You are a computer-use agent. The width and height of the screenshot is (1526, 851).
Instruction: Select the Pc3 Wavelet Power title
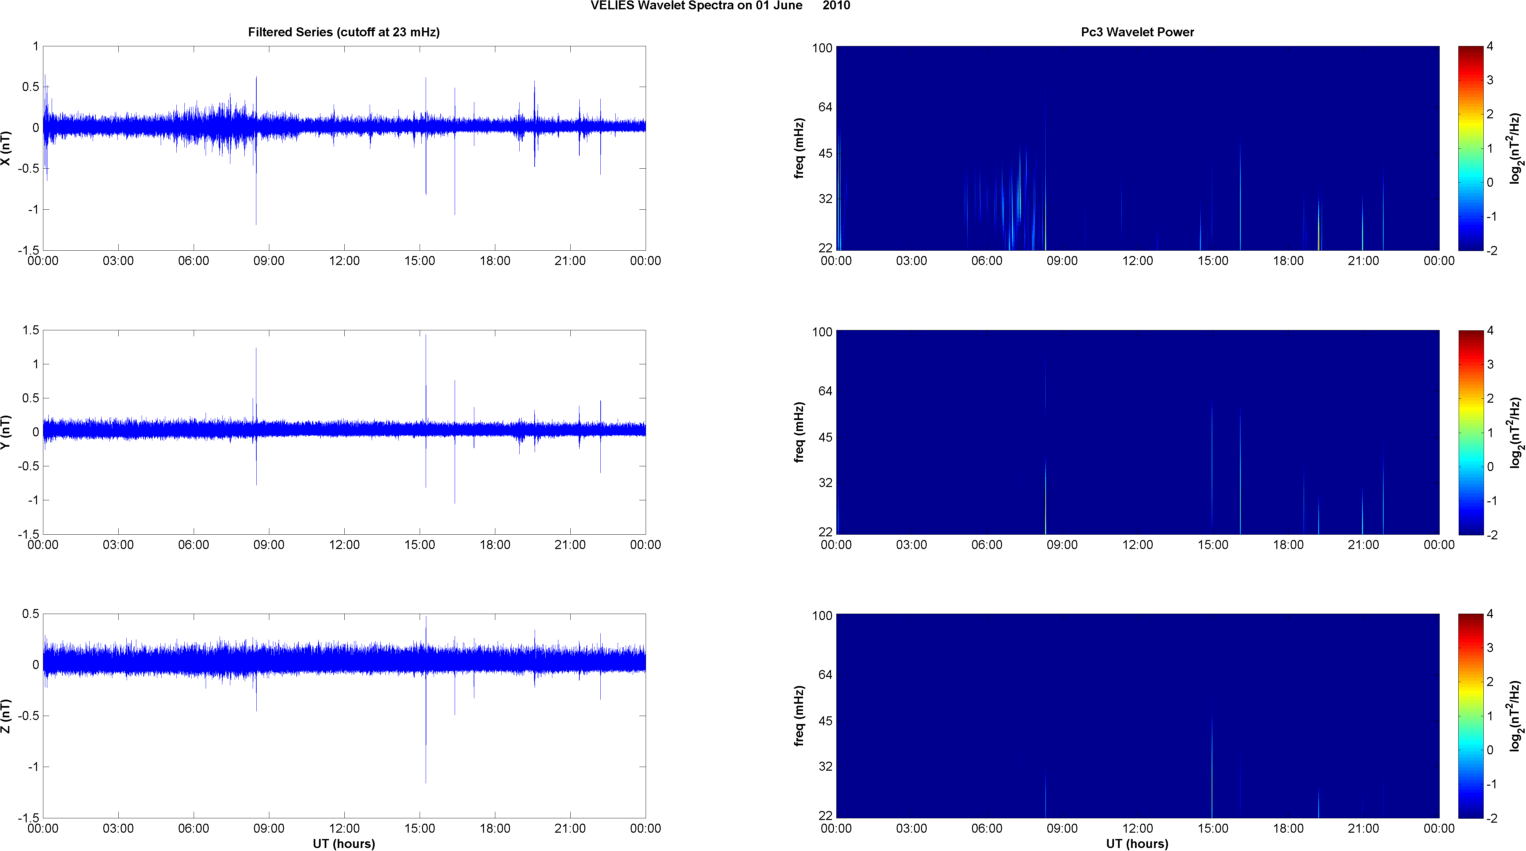[1137, 32]
